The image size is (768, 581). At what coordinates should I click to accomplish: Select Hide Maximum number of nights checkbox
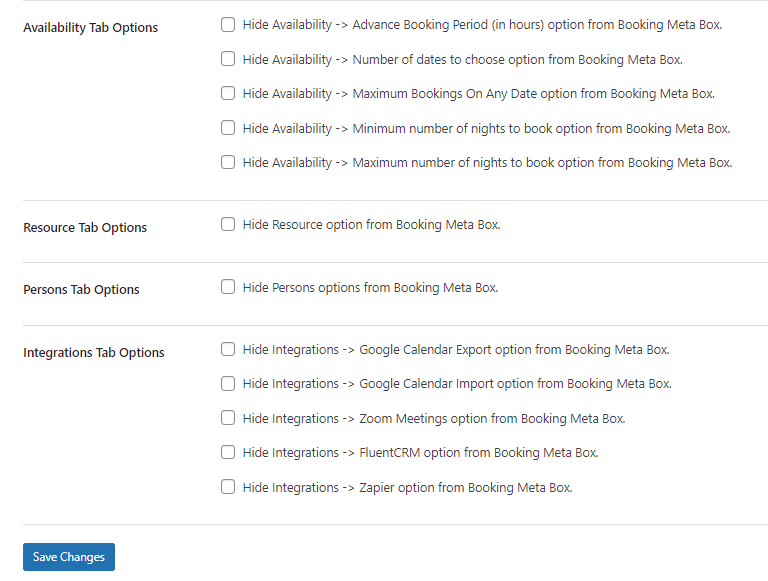tap(228, 162)
